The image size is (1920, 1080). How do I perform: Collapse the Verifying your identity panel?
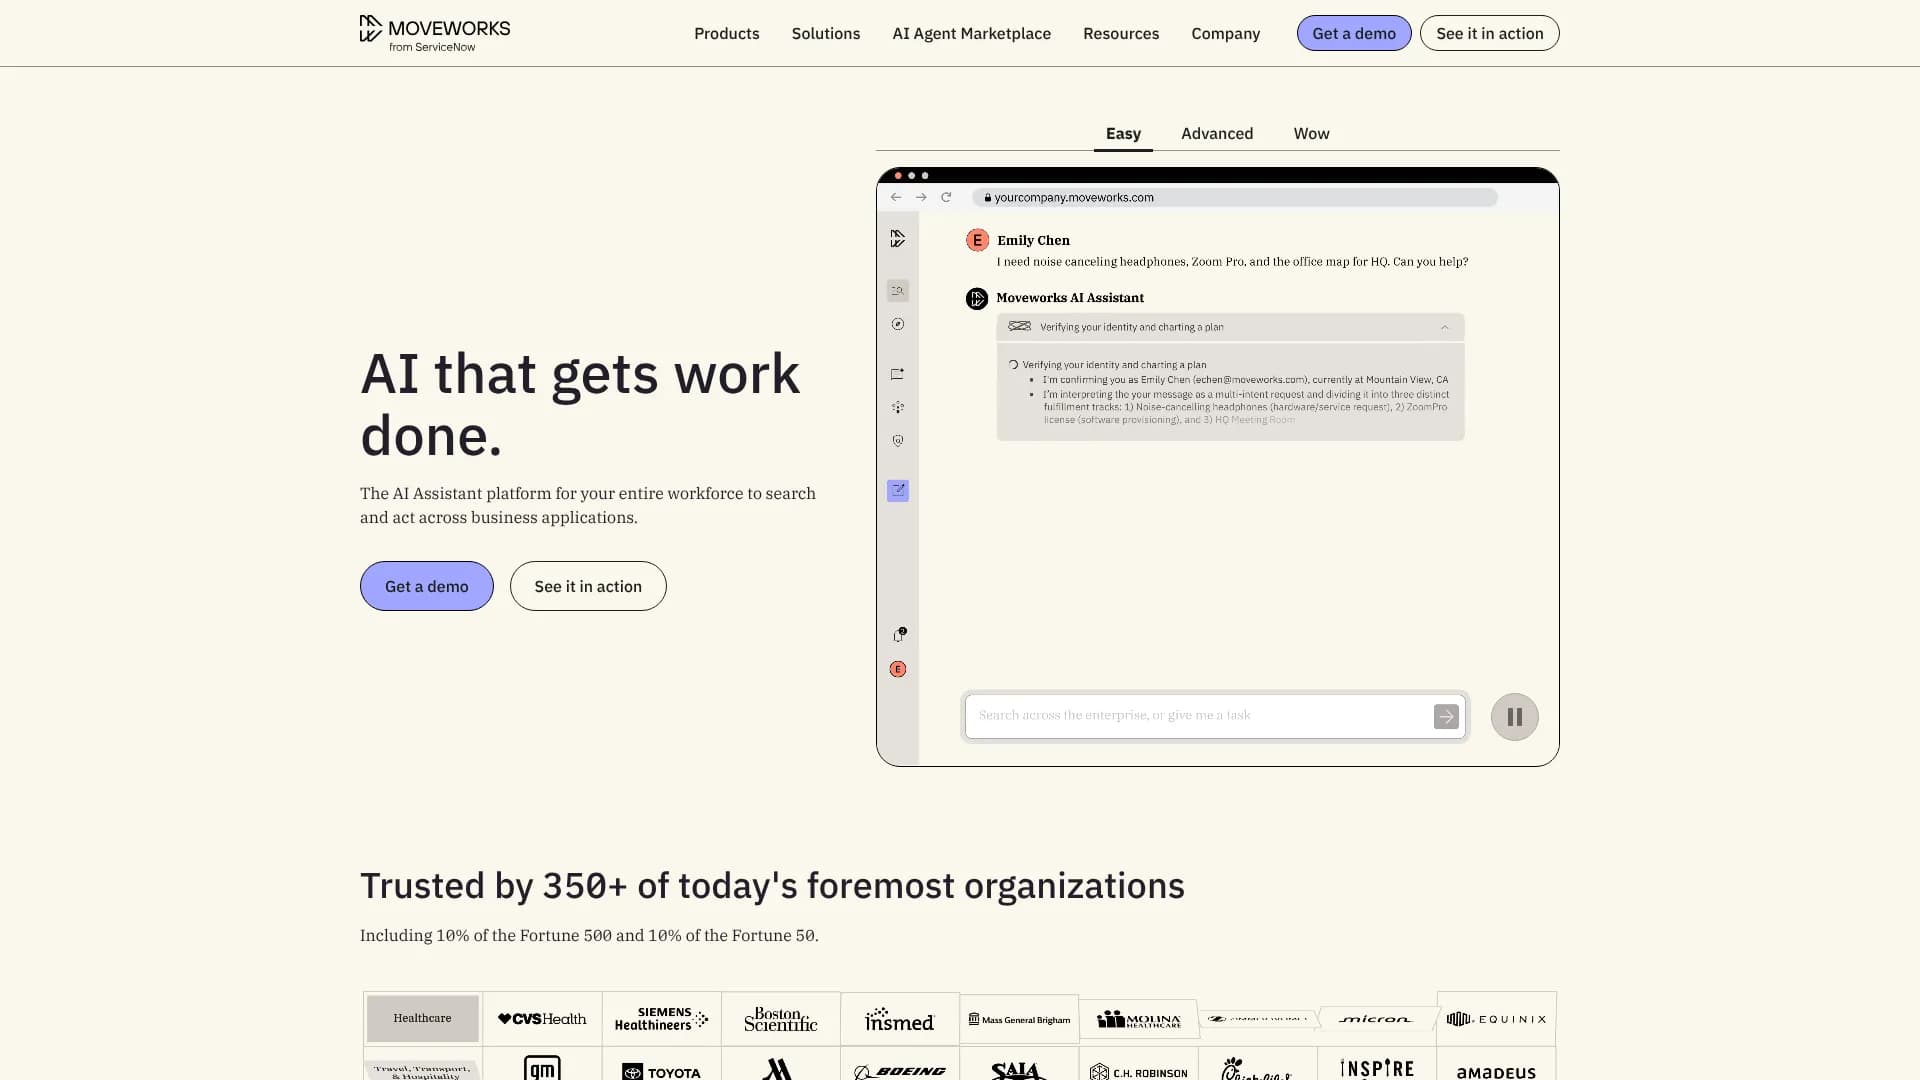tap(1444, 327)
